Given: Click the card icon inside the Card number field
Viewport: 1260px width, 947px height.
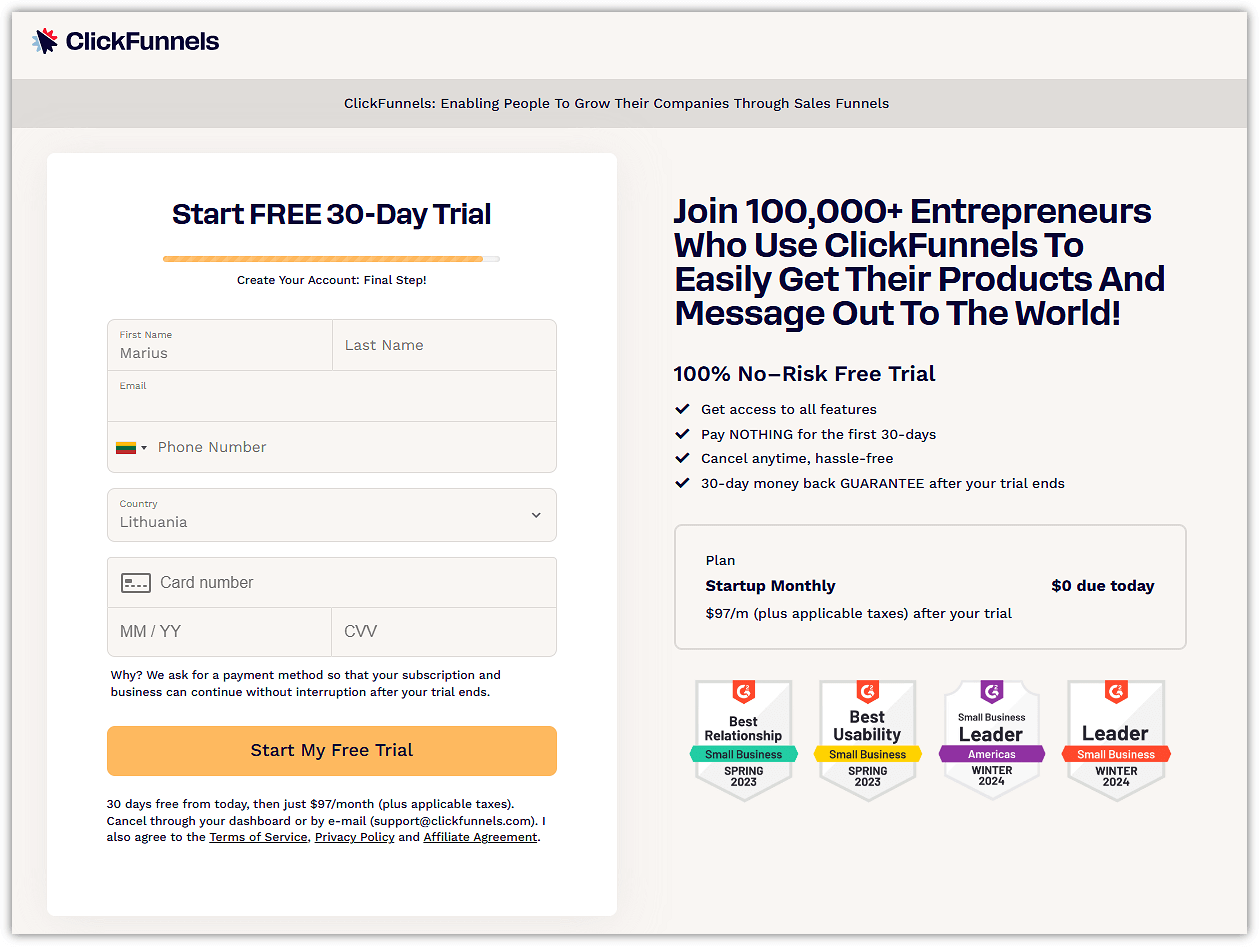Looking at the screenshot, I should pyautogui.click(x=135, y=582).
